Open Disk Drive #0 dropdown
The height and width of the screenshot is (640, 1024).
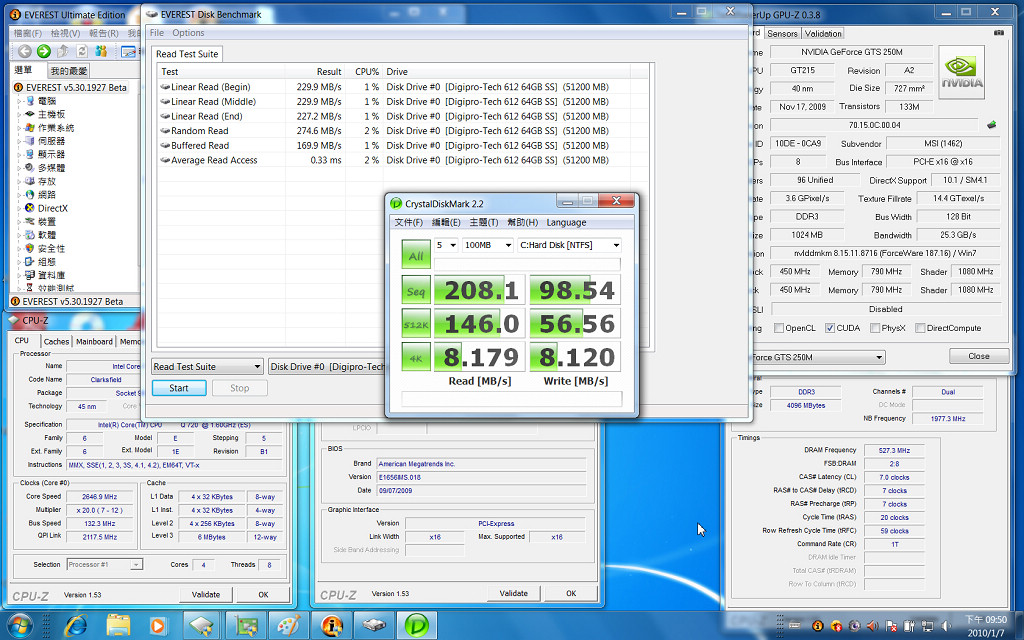click(x=328, y=366)
